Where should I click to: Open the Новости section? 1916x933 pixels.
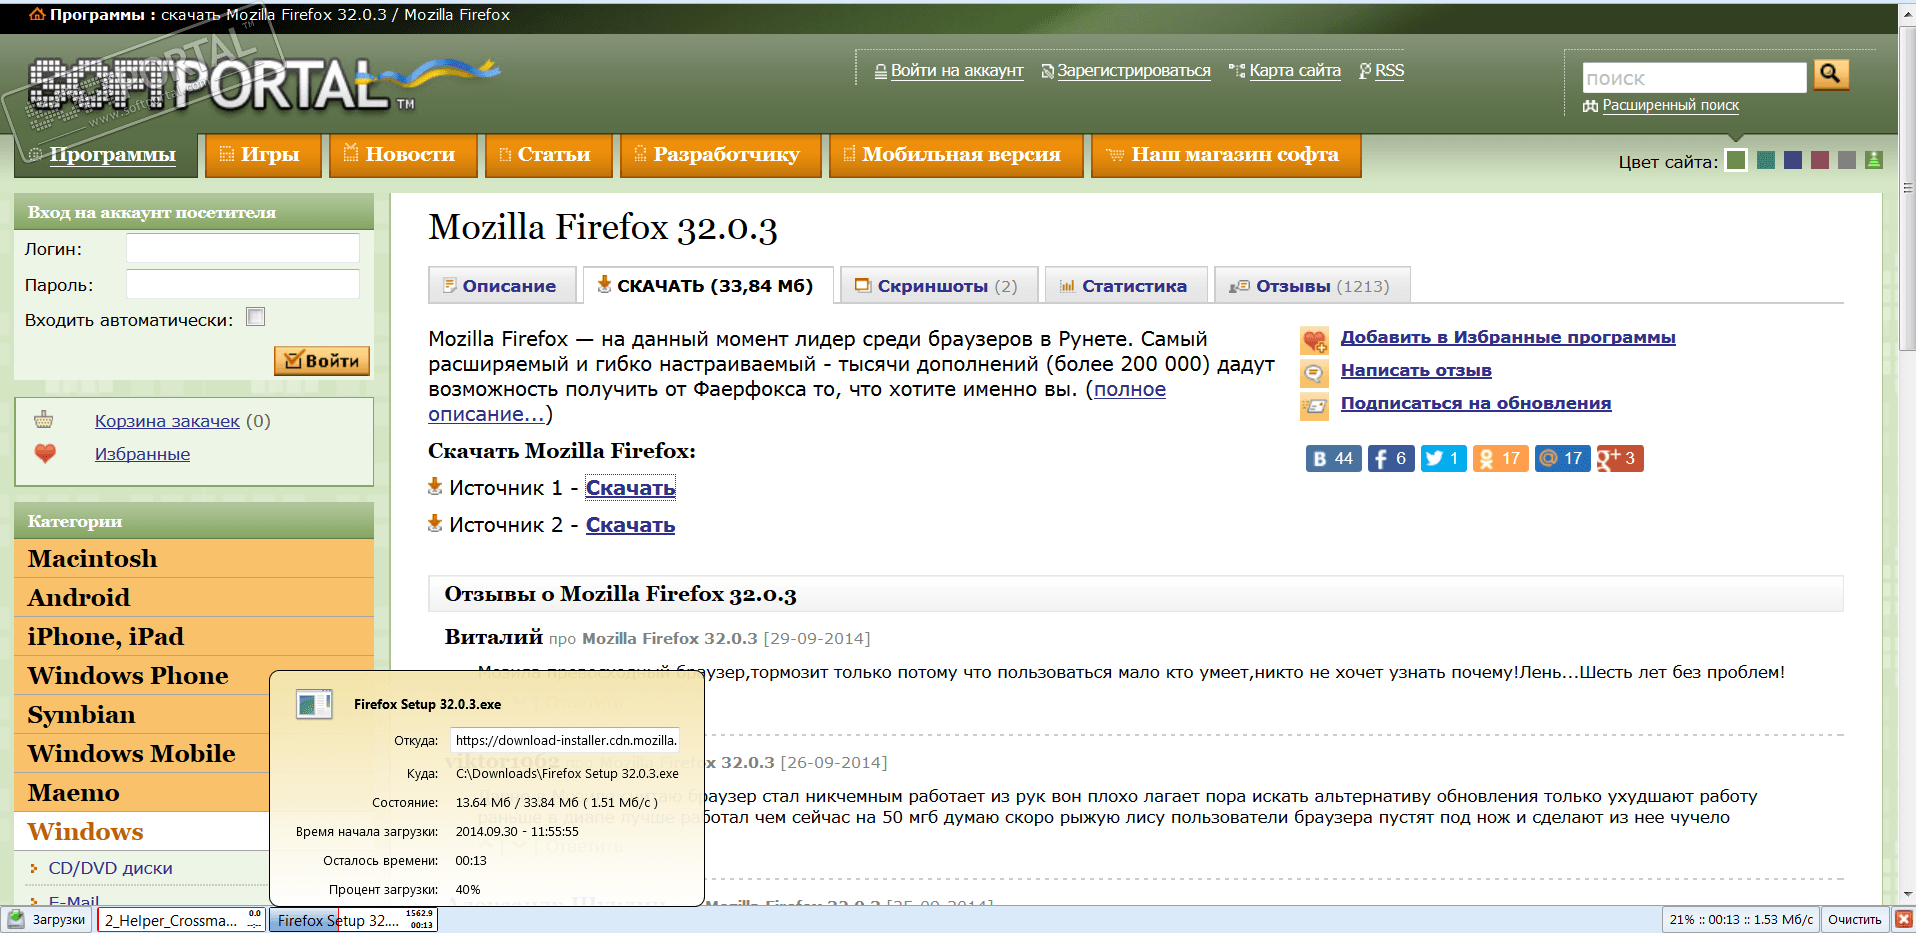pos(402,155)
